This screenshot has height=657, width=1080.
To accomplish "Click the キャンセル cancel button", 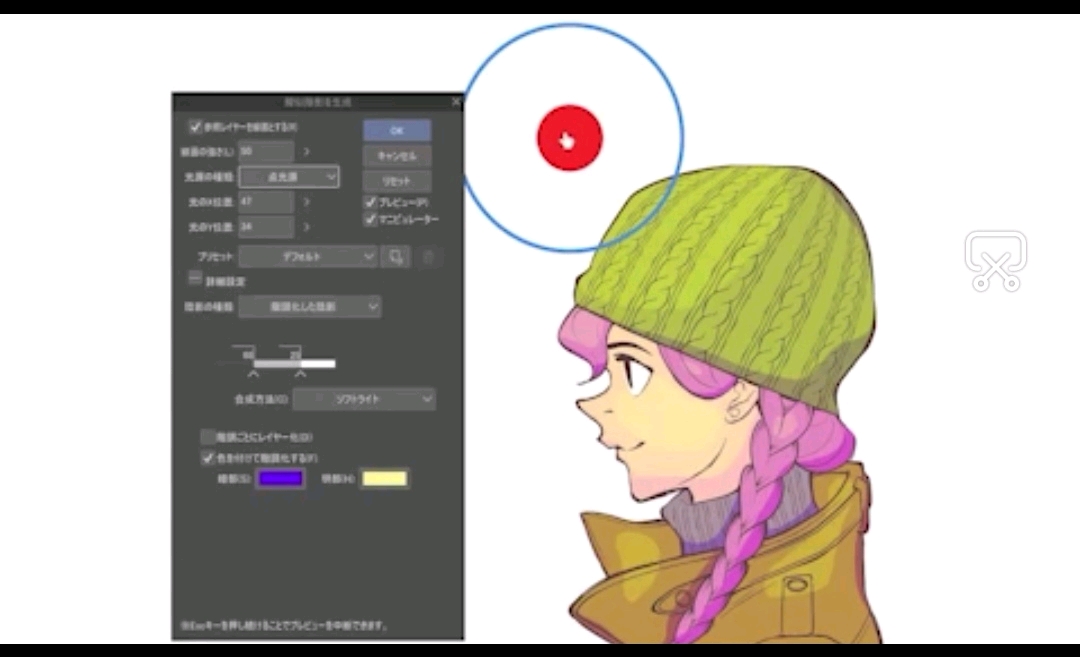I will tap(397, 156).
